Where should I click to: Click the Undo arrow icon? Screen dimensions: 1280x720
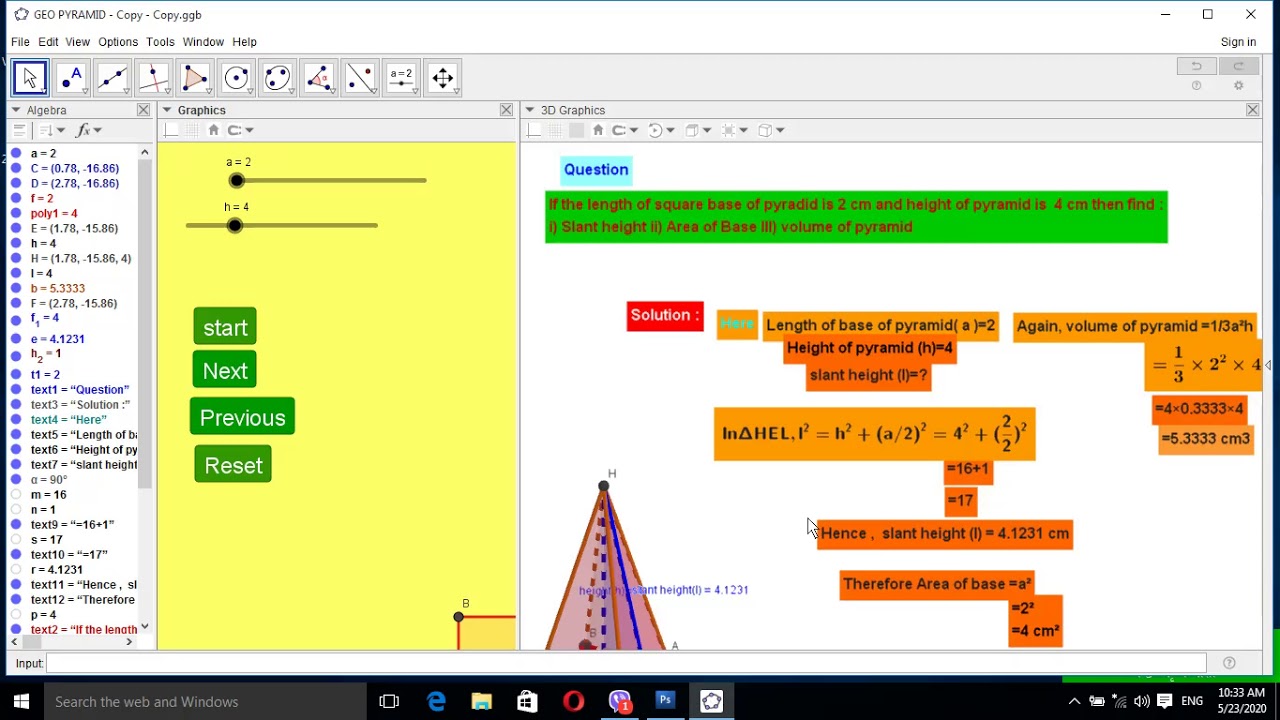tap(1196, 66)
